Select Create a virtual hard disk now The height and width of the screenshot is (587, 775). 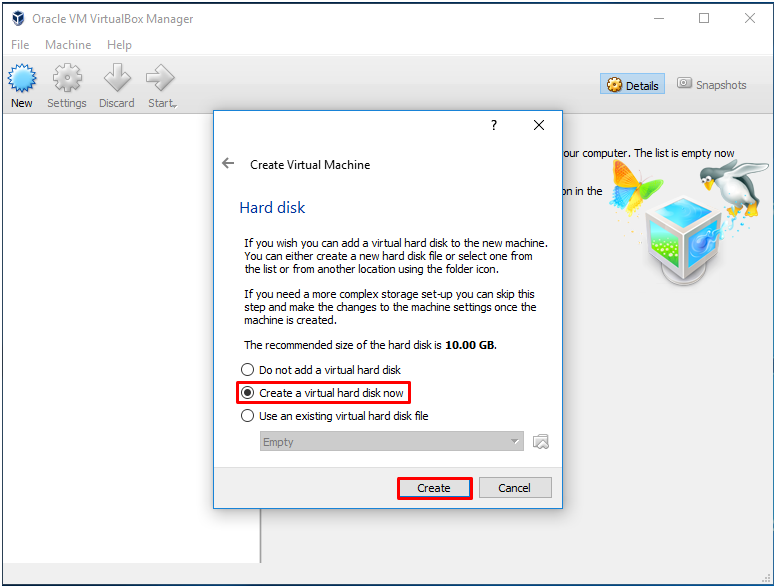[x=248, y=393]
